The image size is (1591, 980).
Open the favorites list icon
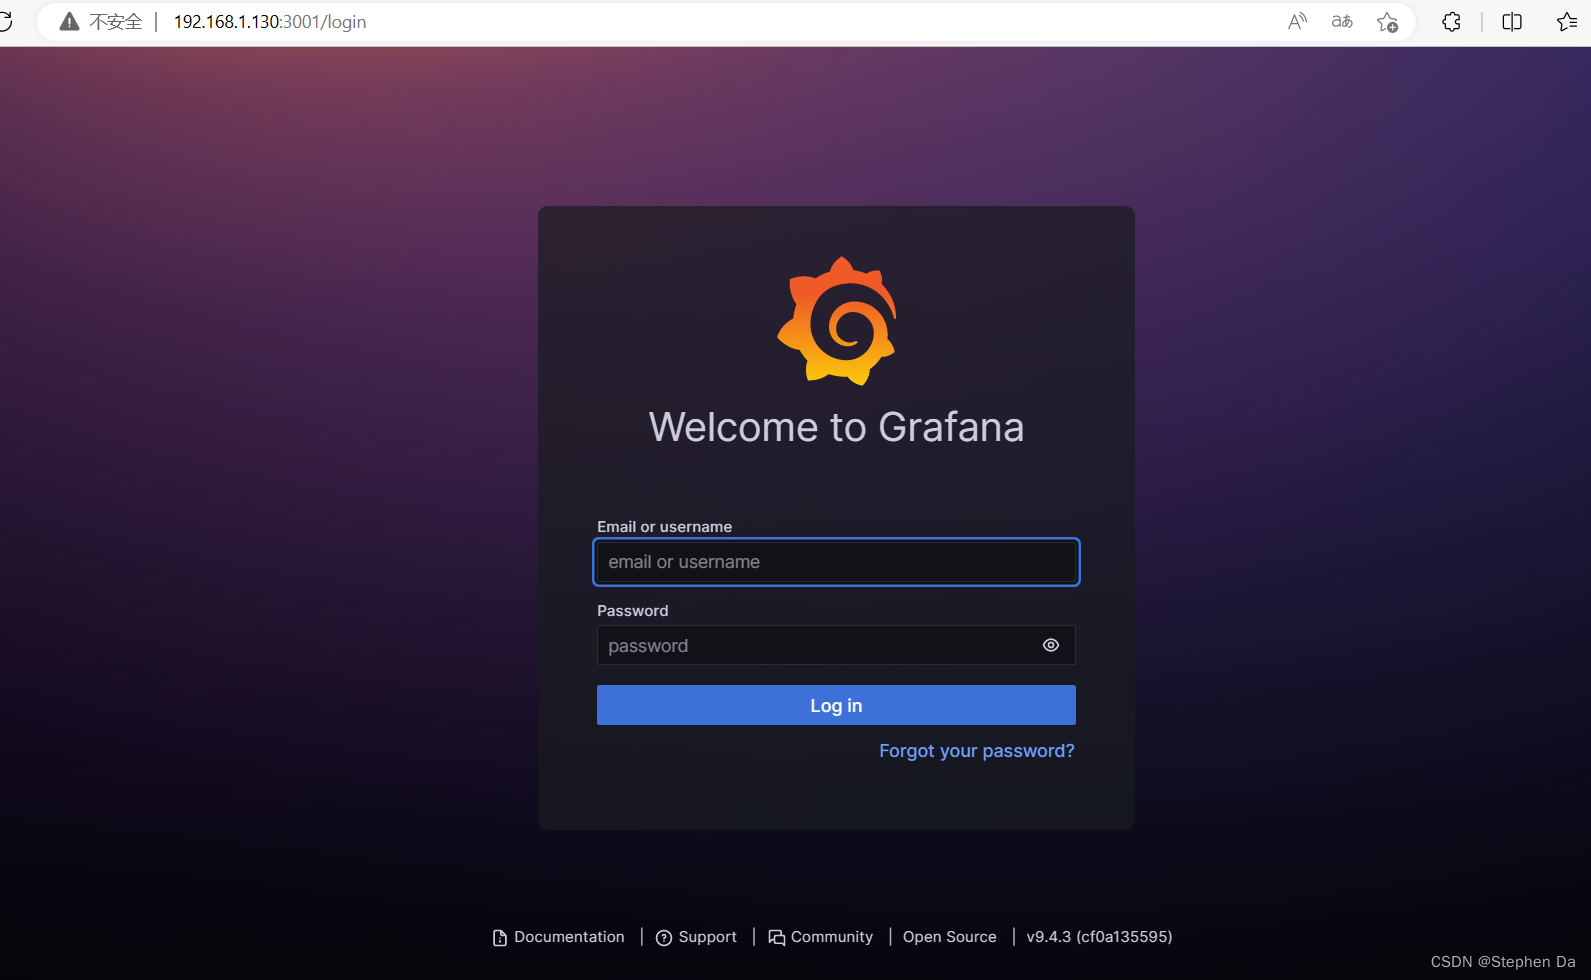(1567, 22)
